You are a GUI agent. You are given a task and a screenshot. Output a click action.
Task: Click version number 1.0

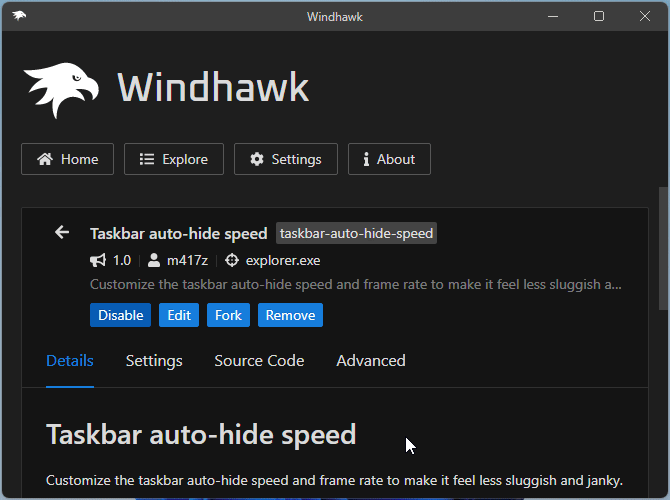point(122,260)
